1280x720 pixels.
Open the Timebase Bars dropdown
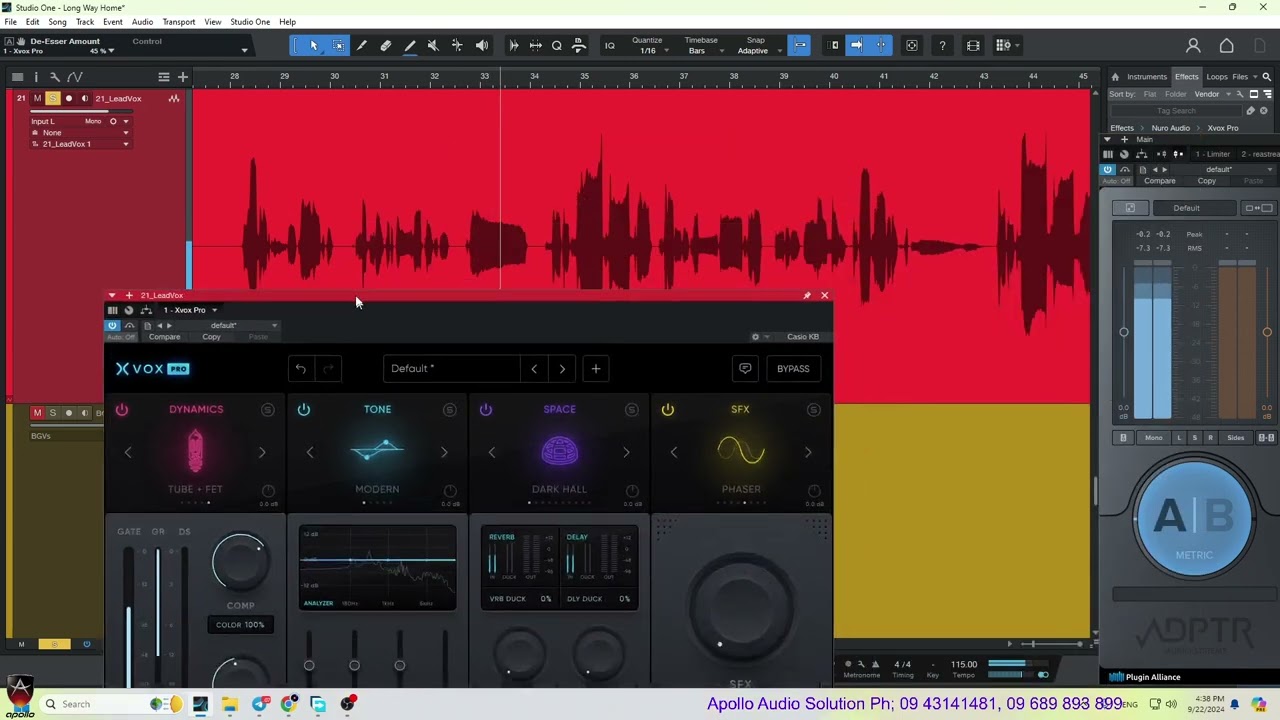pyautogui.click(x=704, y=51)
